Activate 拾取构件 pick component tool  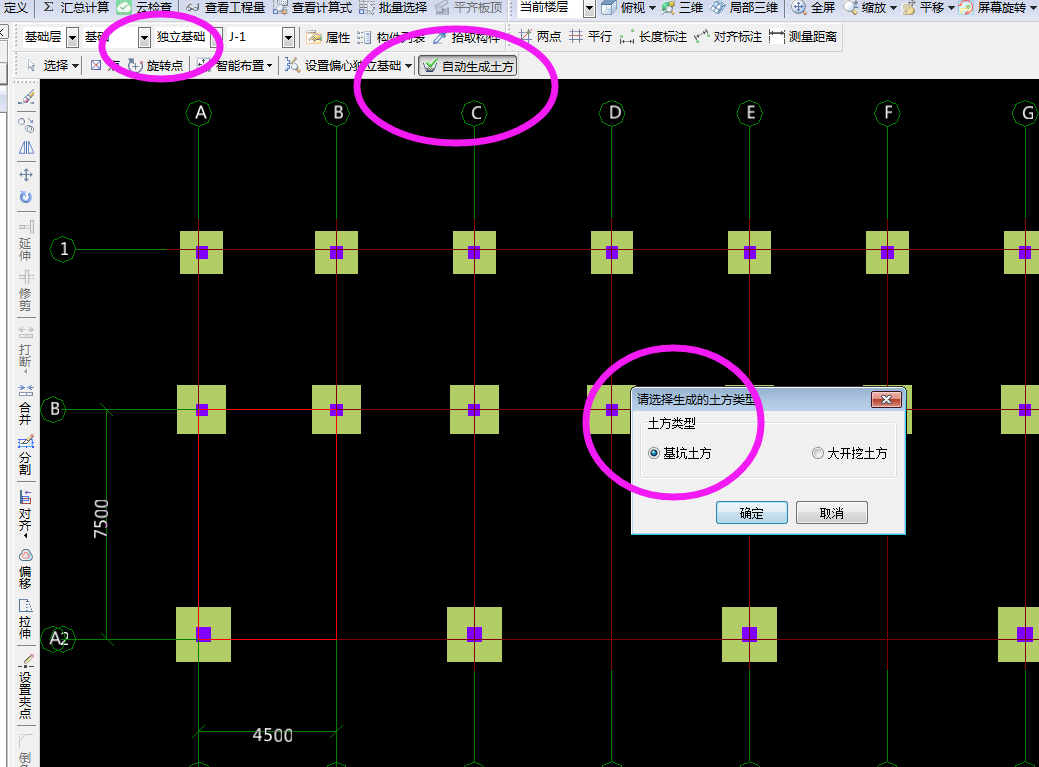pyautogui.click(x=466, y=37)
